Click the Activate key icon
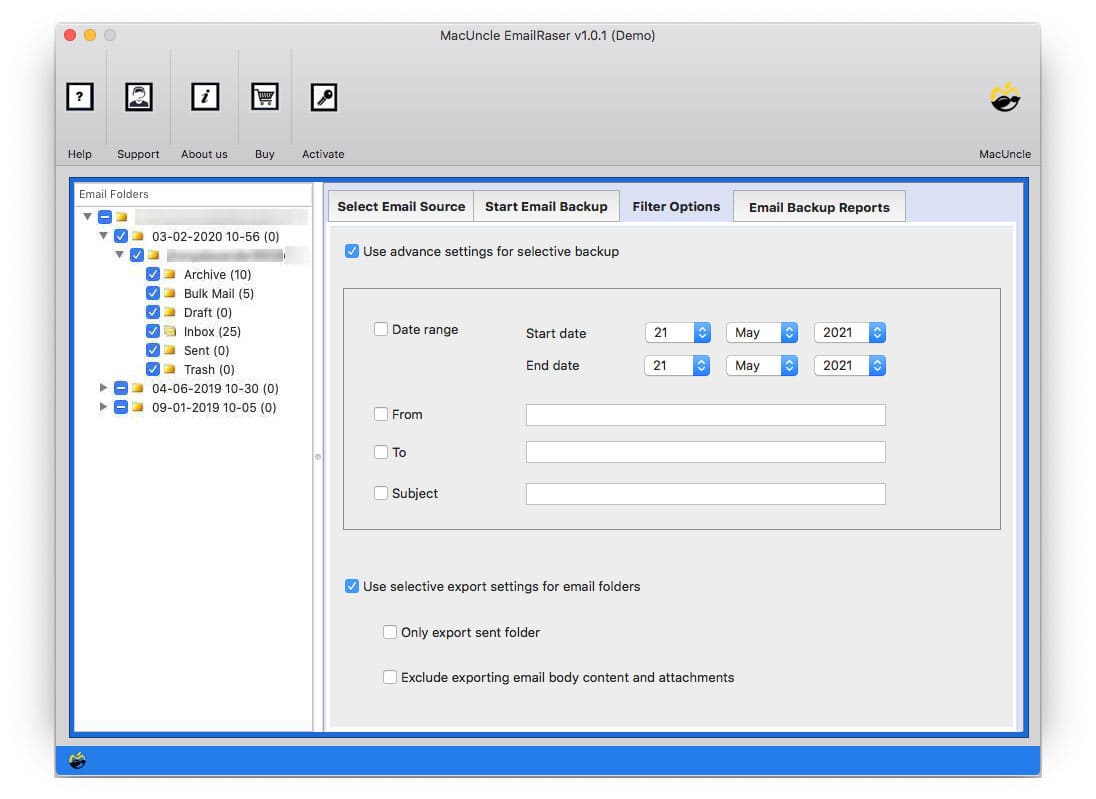This screenshot has height=799, width=1096. pyautogui.click(x=323, y=96)
